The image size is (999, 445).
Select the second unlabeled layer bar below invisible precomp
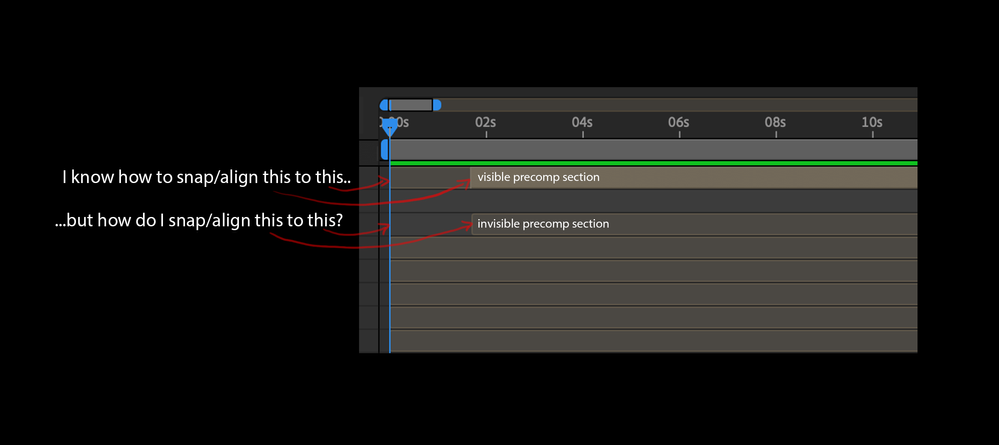650,271
